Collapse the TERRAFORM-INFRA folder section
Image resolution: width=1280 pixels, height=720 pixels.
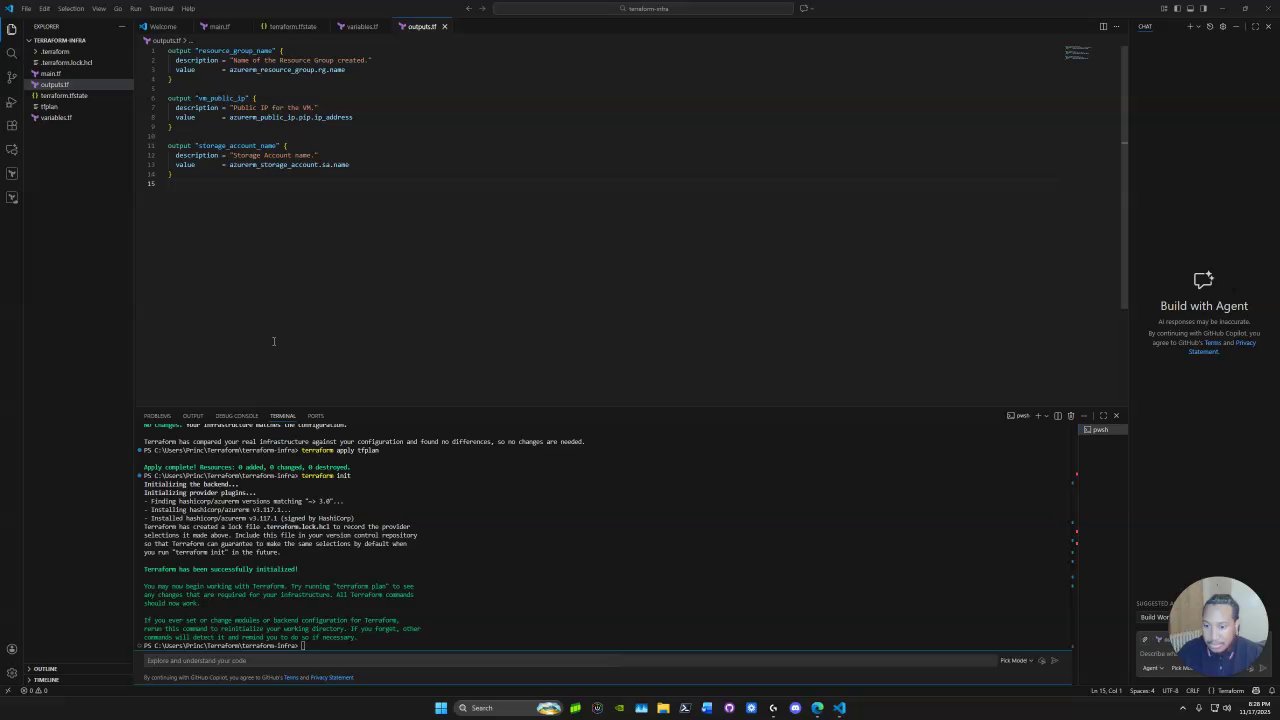coord(59,40)
